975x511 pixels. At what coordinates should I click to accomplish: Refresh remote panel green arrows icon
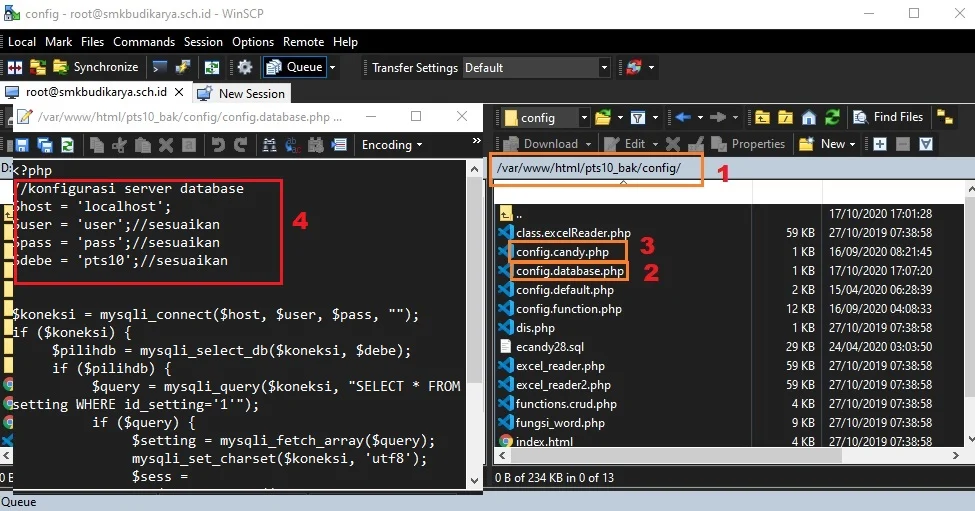tap(832, 117)
